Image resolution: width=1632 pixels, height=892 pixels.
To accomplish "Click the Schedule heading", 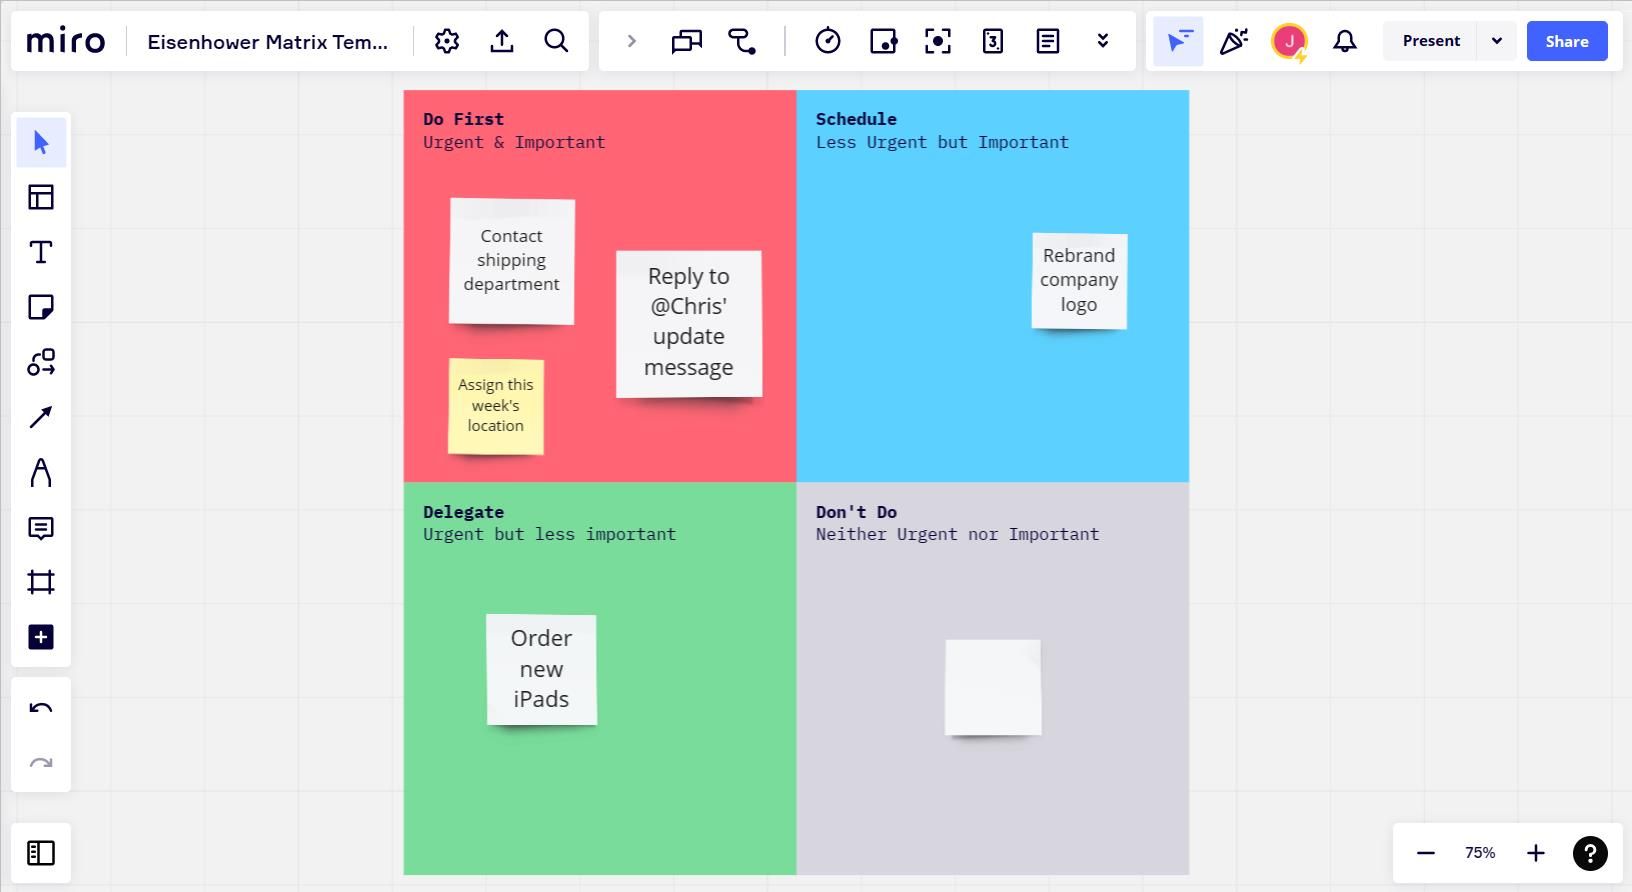I will [x=856, y=119].
